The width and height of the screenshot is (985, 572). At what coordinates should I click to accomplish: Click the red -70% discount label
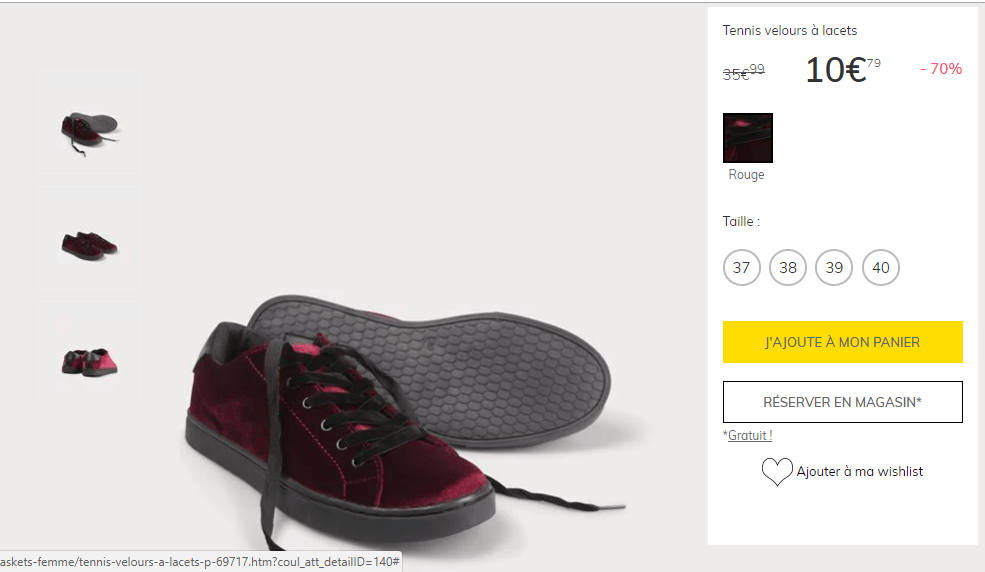941,69
